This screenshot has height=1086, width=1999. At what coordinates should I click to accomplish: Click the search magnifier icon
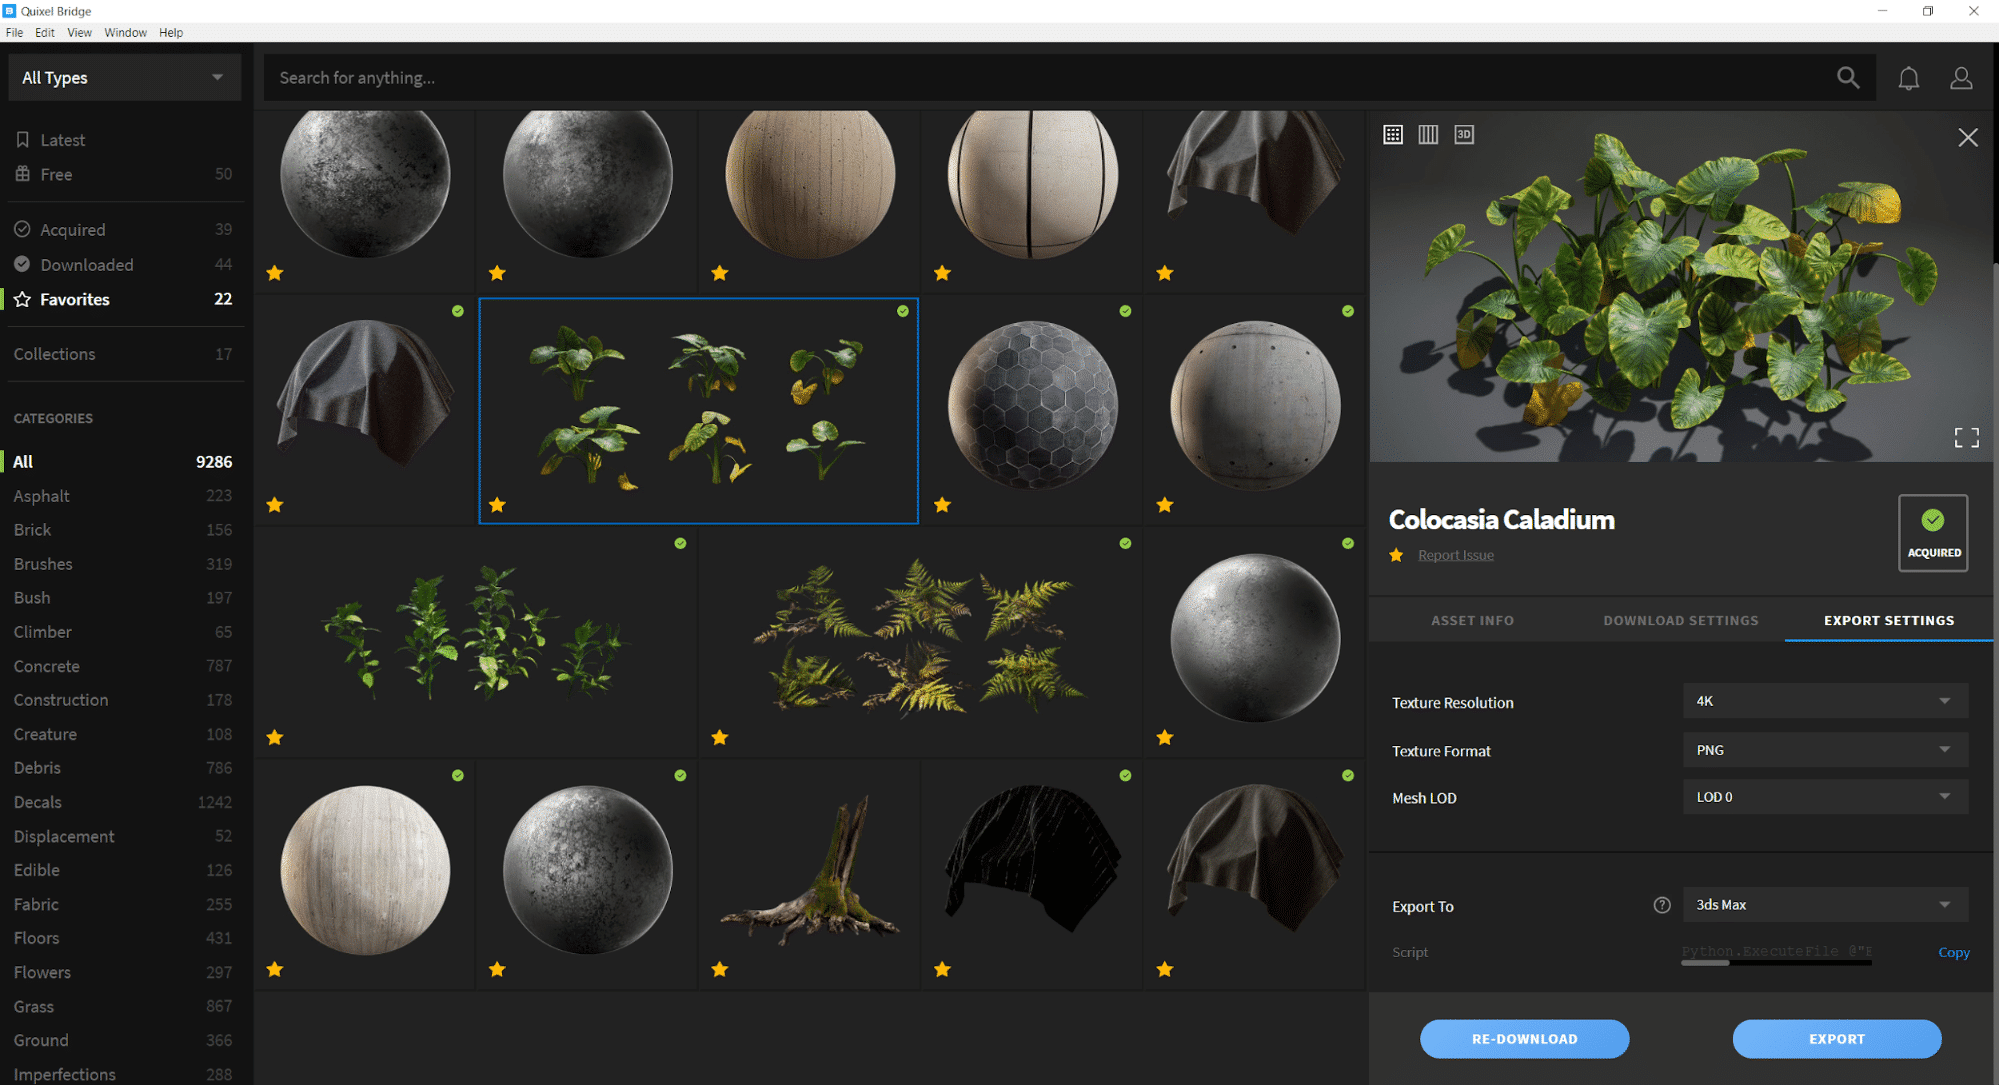tap(1847, 78)
